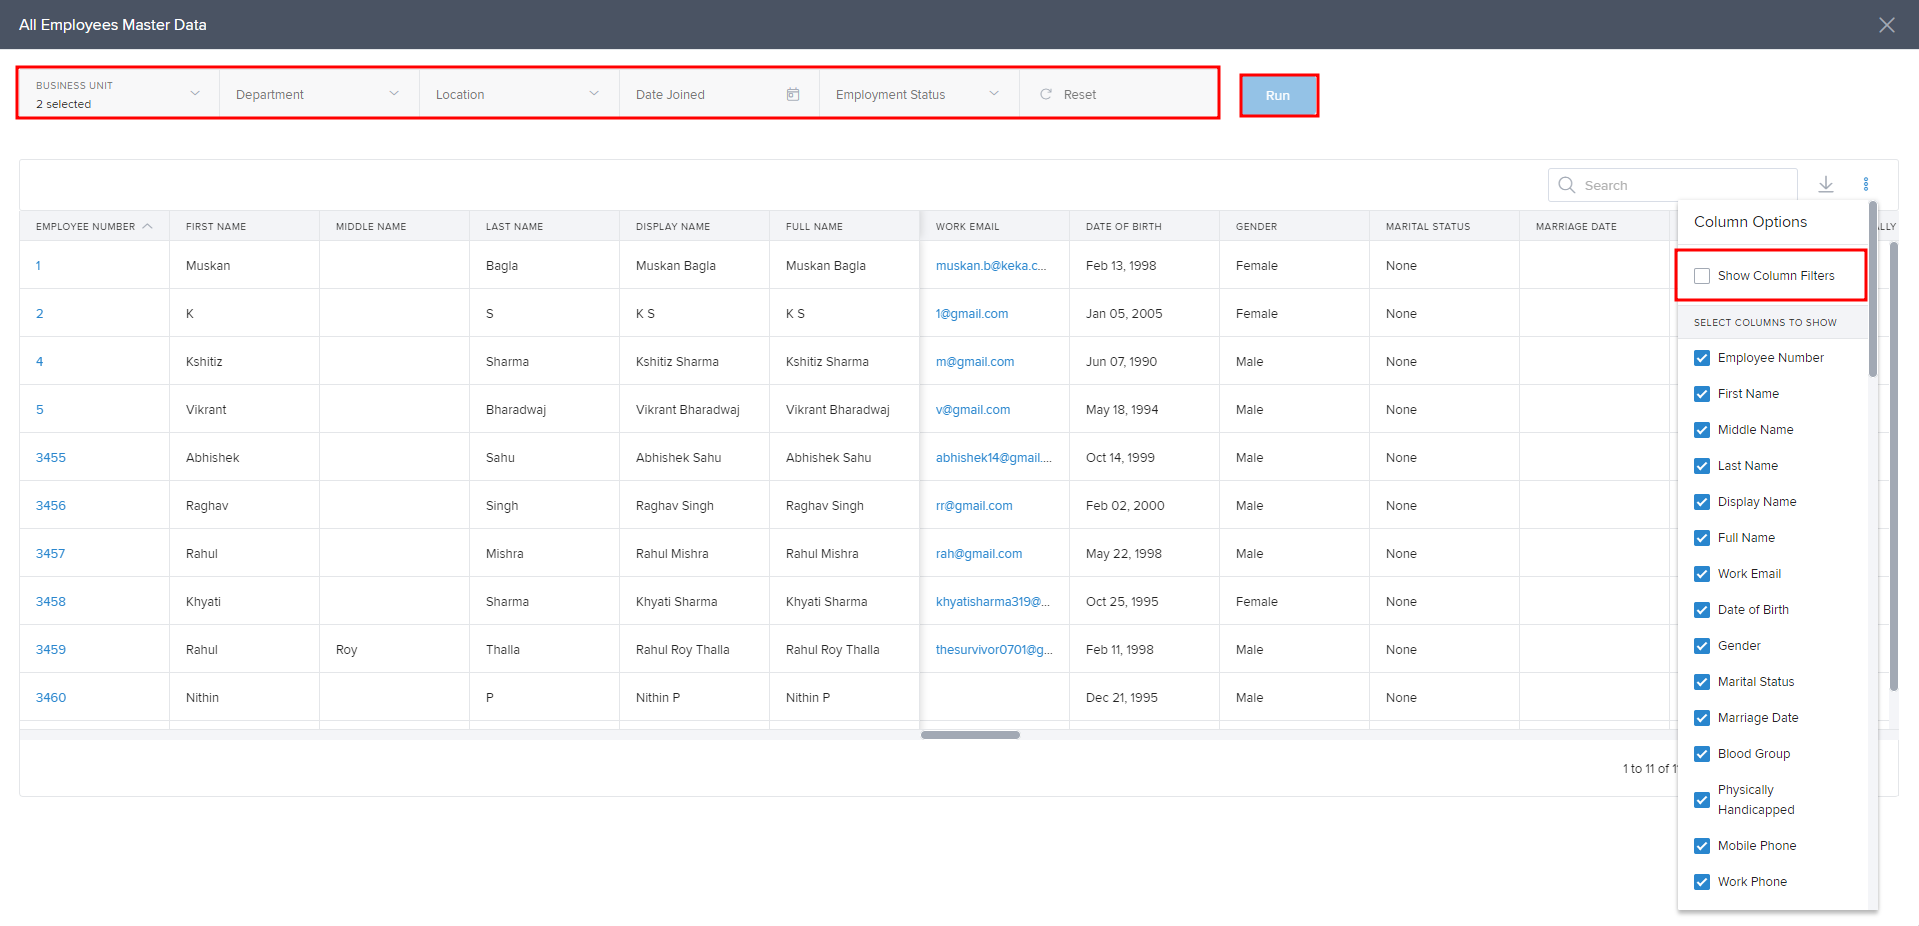Click the horizontal table scrollbar thumb
Viewport: 1919px width, 926px height.
point(970,735)
